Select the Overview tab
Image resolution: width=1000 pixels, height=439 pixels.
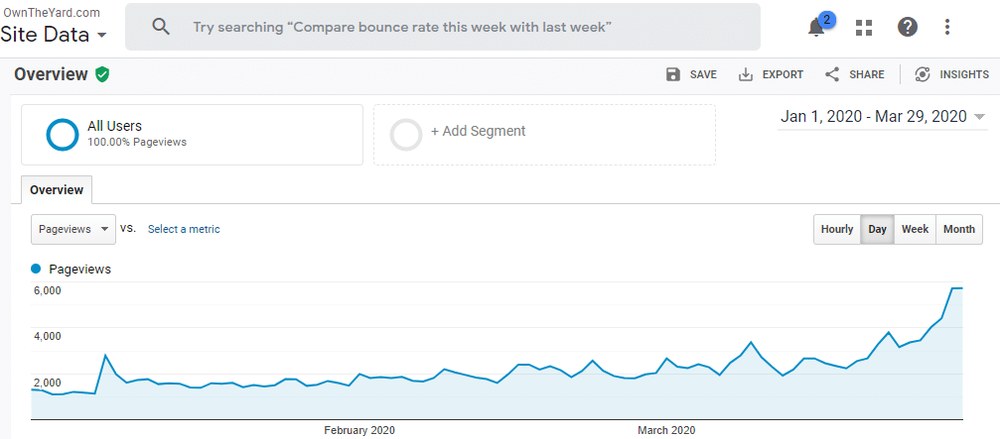point(57,190)
